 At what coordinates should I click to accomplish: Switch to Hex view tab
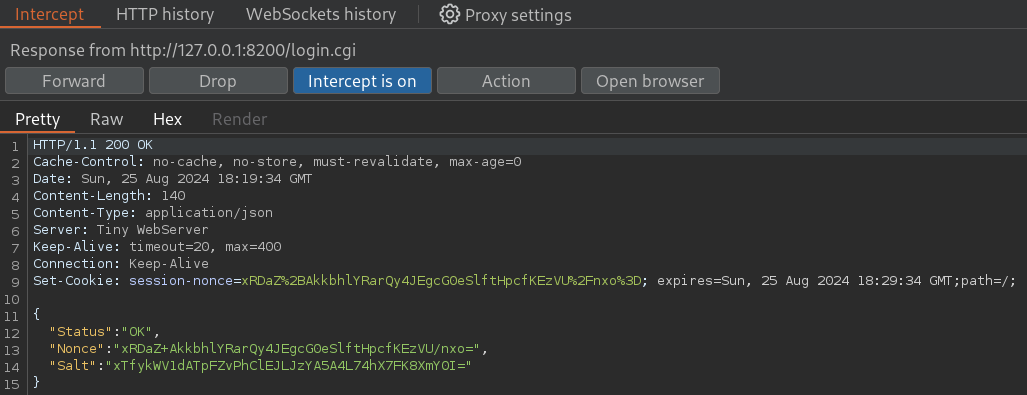pos(168,119)
